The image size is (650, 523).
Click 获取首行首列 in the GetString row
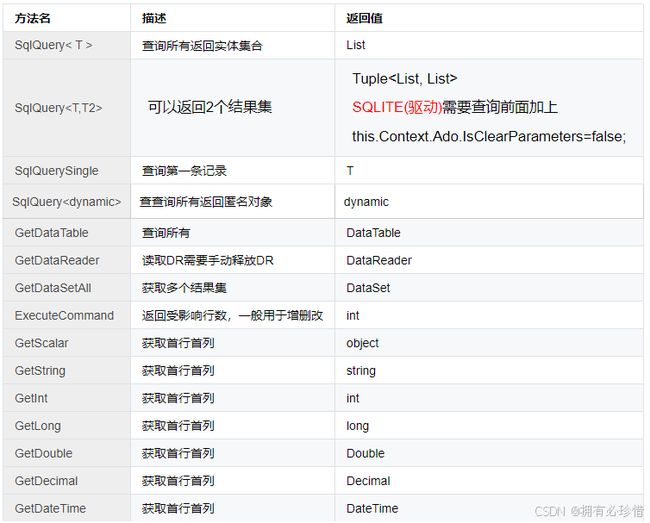178,370
